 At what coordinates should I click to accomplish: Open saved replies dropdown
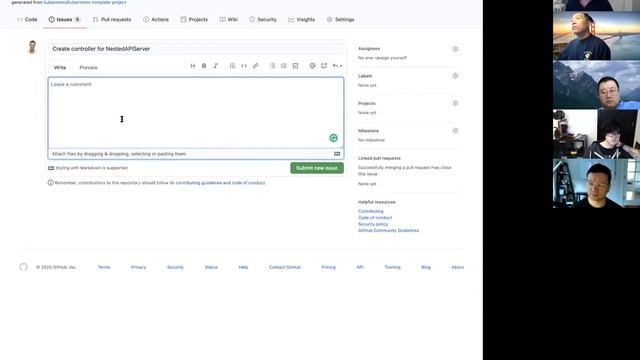pyautogui.click(x=337, y=66)
